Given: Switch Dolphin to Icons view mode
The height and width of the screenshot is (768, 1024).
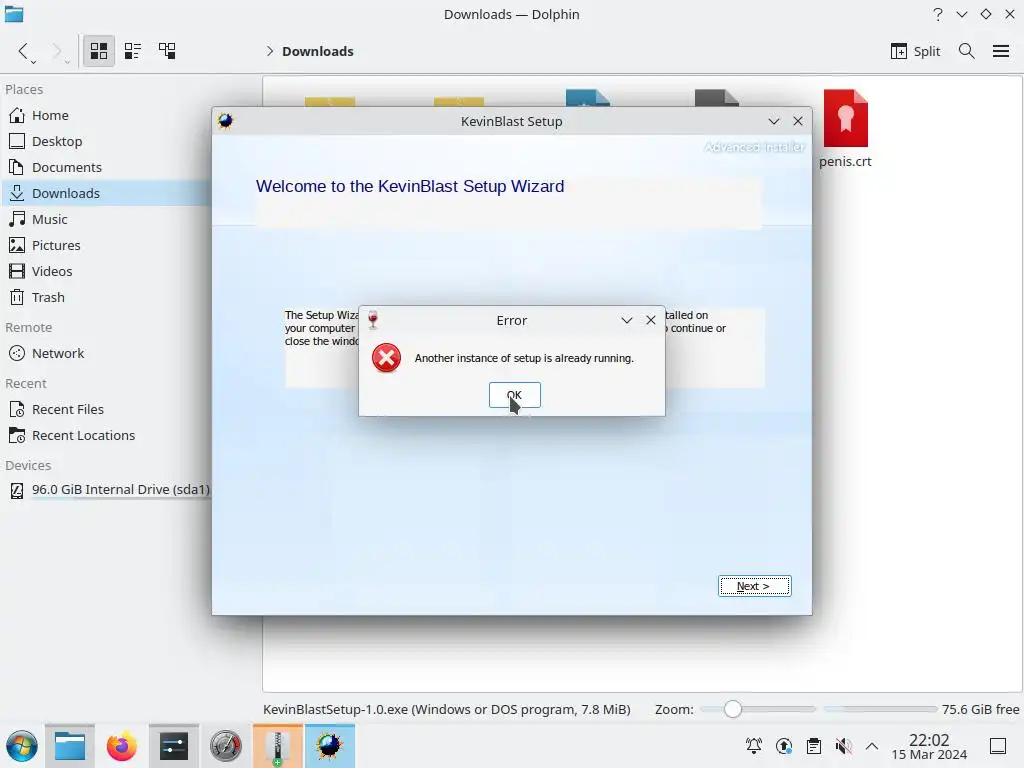Looking at the screenshot, I should pyautogui.click(x=99, y=51).
